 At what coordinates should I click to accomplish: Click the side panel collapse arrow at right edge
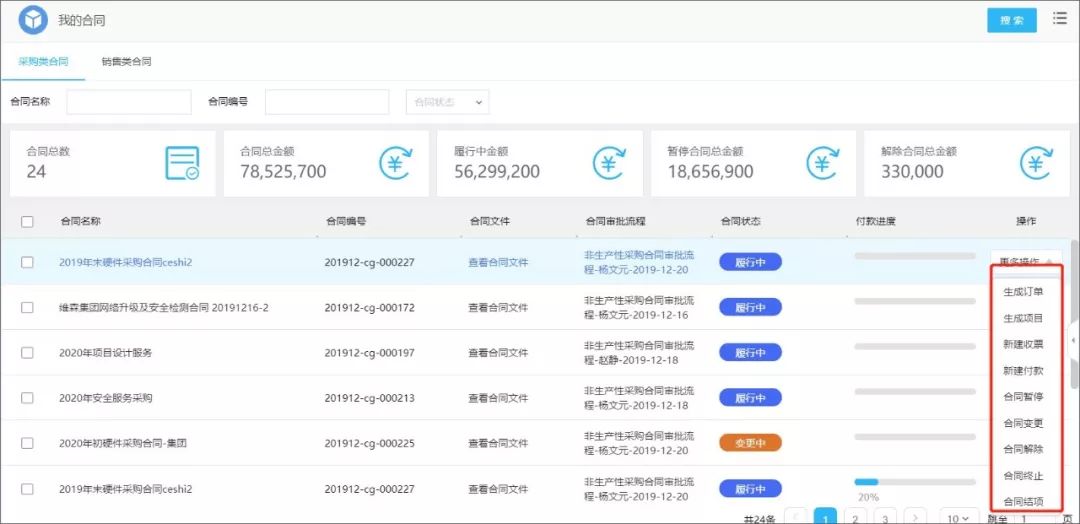tap(1074, 340)
